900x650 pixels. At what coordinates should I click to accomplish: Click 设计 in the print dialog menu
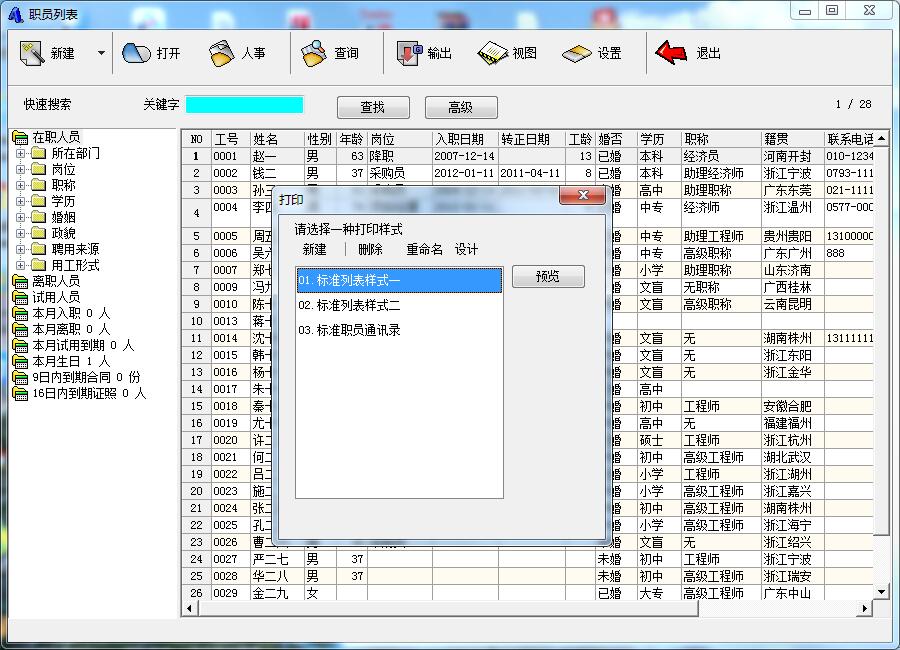[x=466, y=249]
